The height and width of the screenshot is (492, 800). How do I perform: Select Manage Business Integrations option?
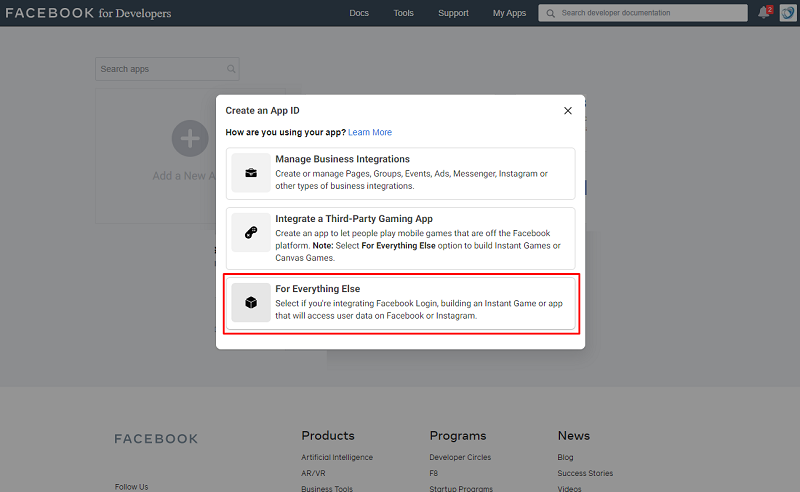(x=401, y=174)
